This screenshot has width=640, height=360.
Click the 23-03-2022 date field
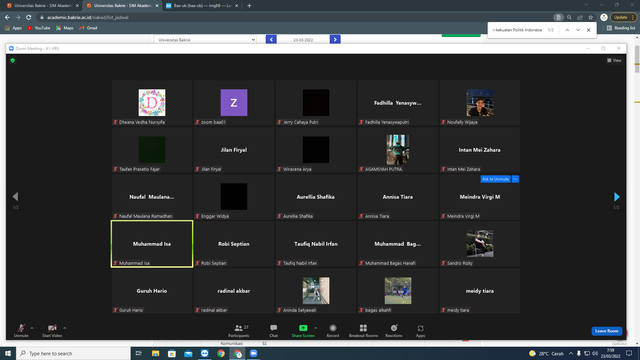point(303,40)
